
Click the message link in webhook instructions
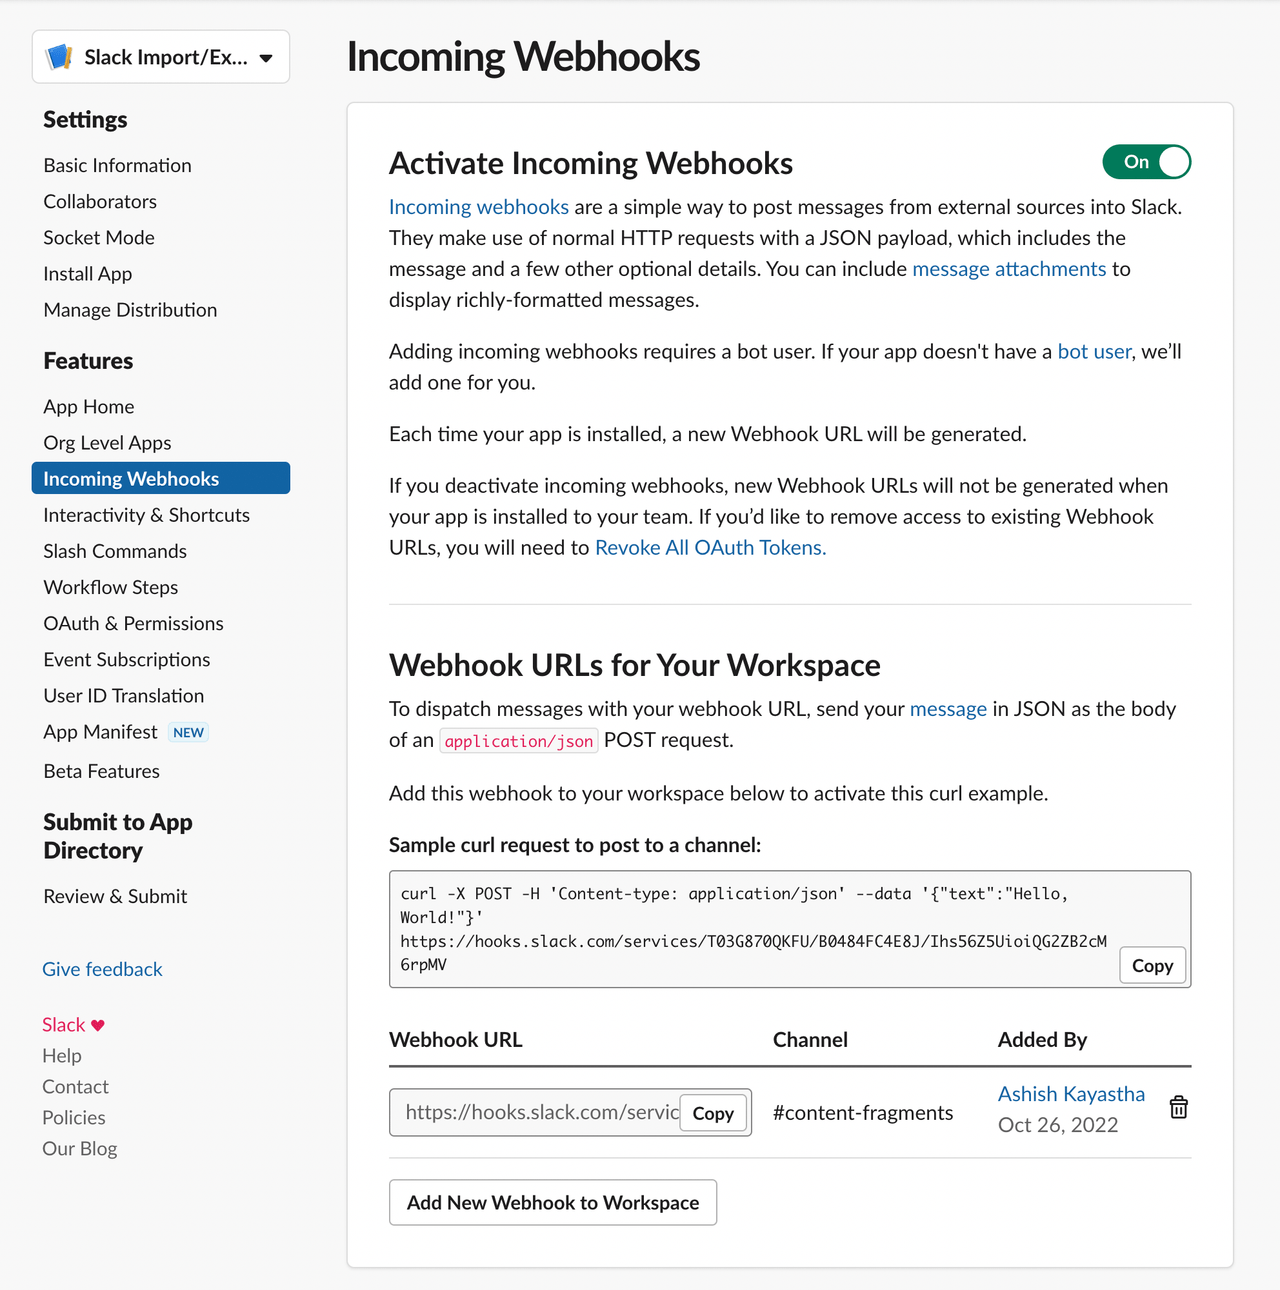coord(948,709)
